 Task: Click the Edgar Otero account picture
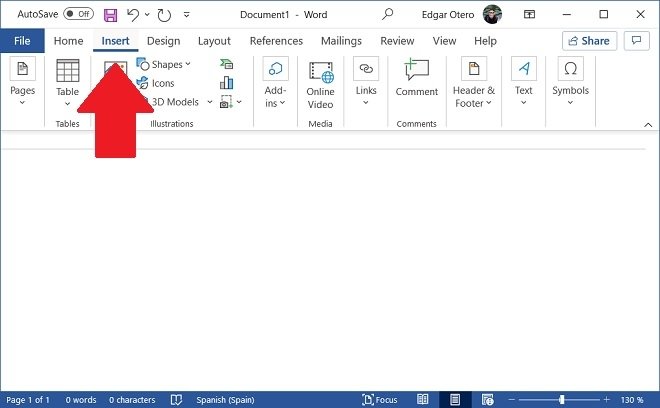492,15
